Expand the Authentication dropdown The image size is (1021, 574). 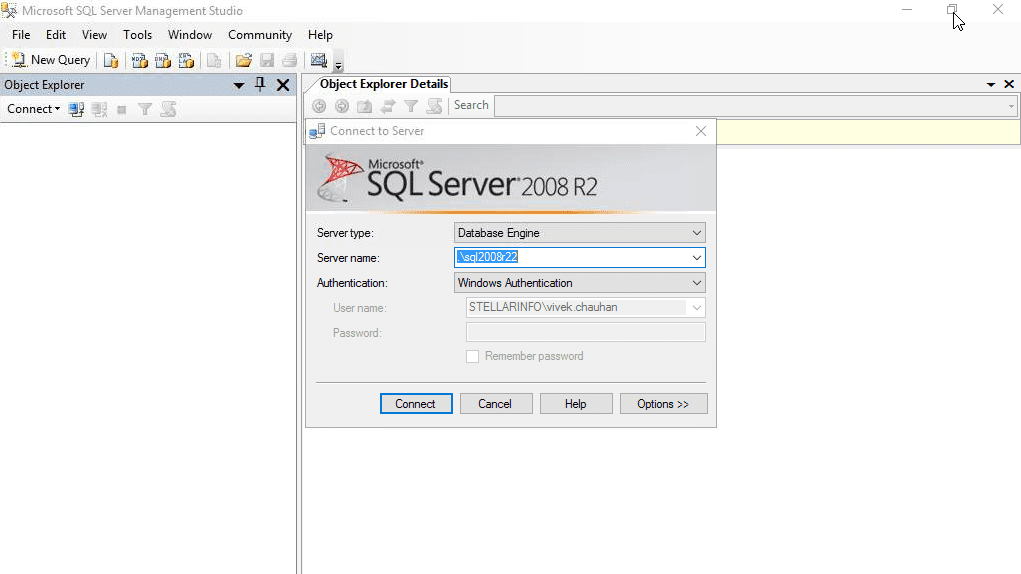(x=697, y=283)
